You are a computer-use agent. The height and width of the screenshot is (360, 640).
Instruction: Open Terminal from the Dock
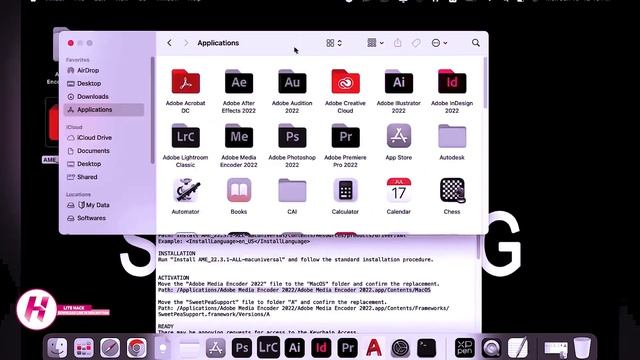tap(427, 348)
